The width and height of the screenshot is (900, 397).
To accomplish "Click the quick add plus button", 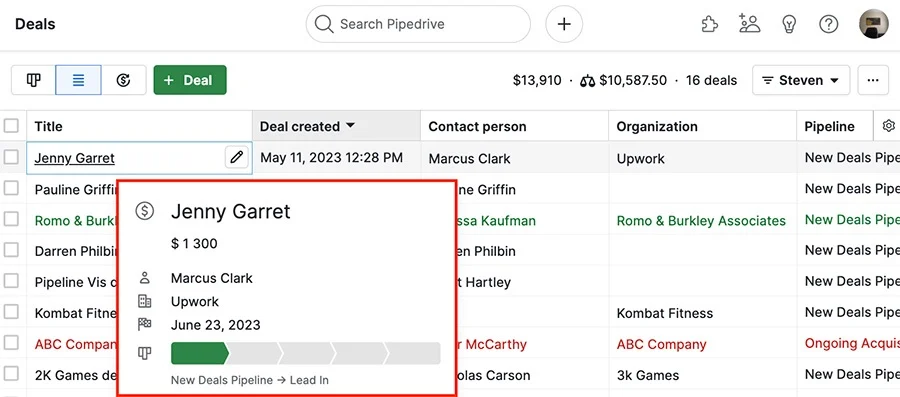I will pyautogui.click(x=564, y=24).
